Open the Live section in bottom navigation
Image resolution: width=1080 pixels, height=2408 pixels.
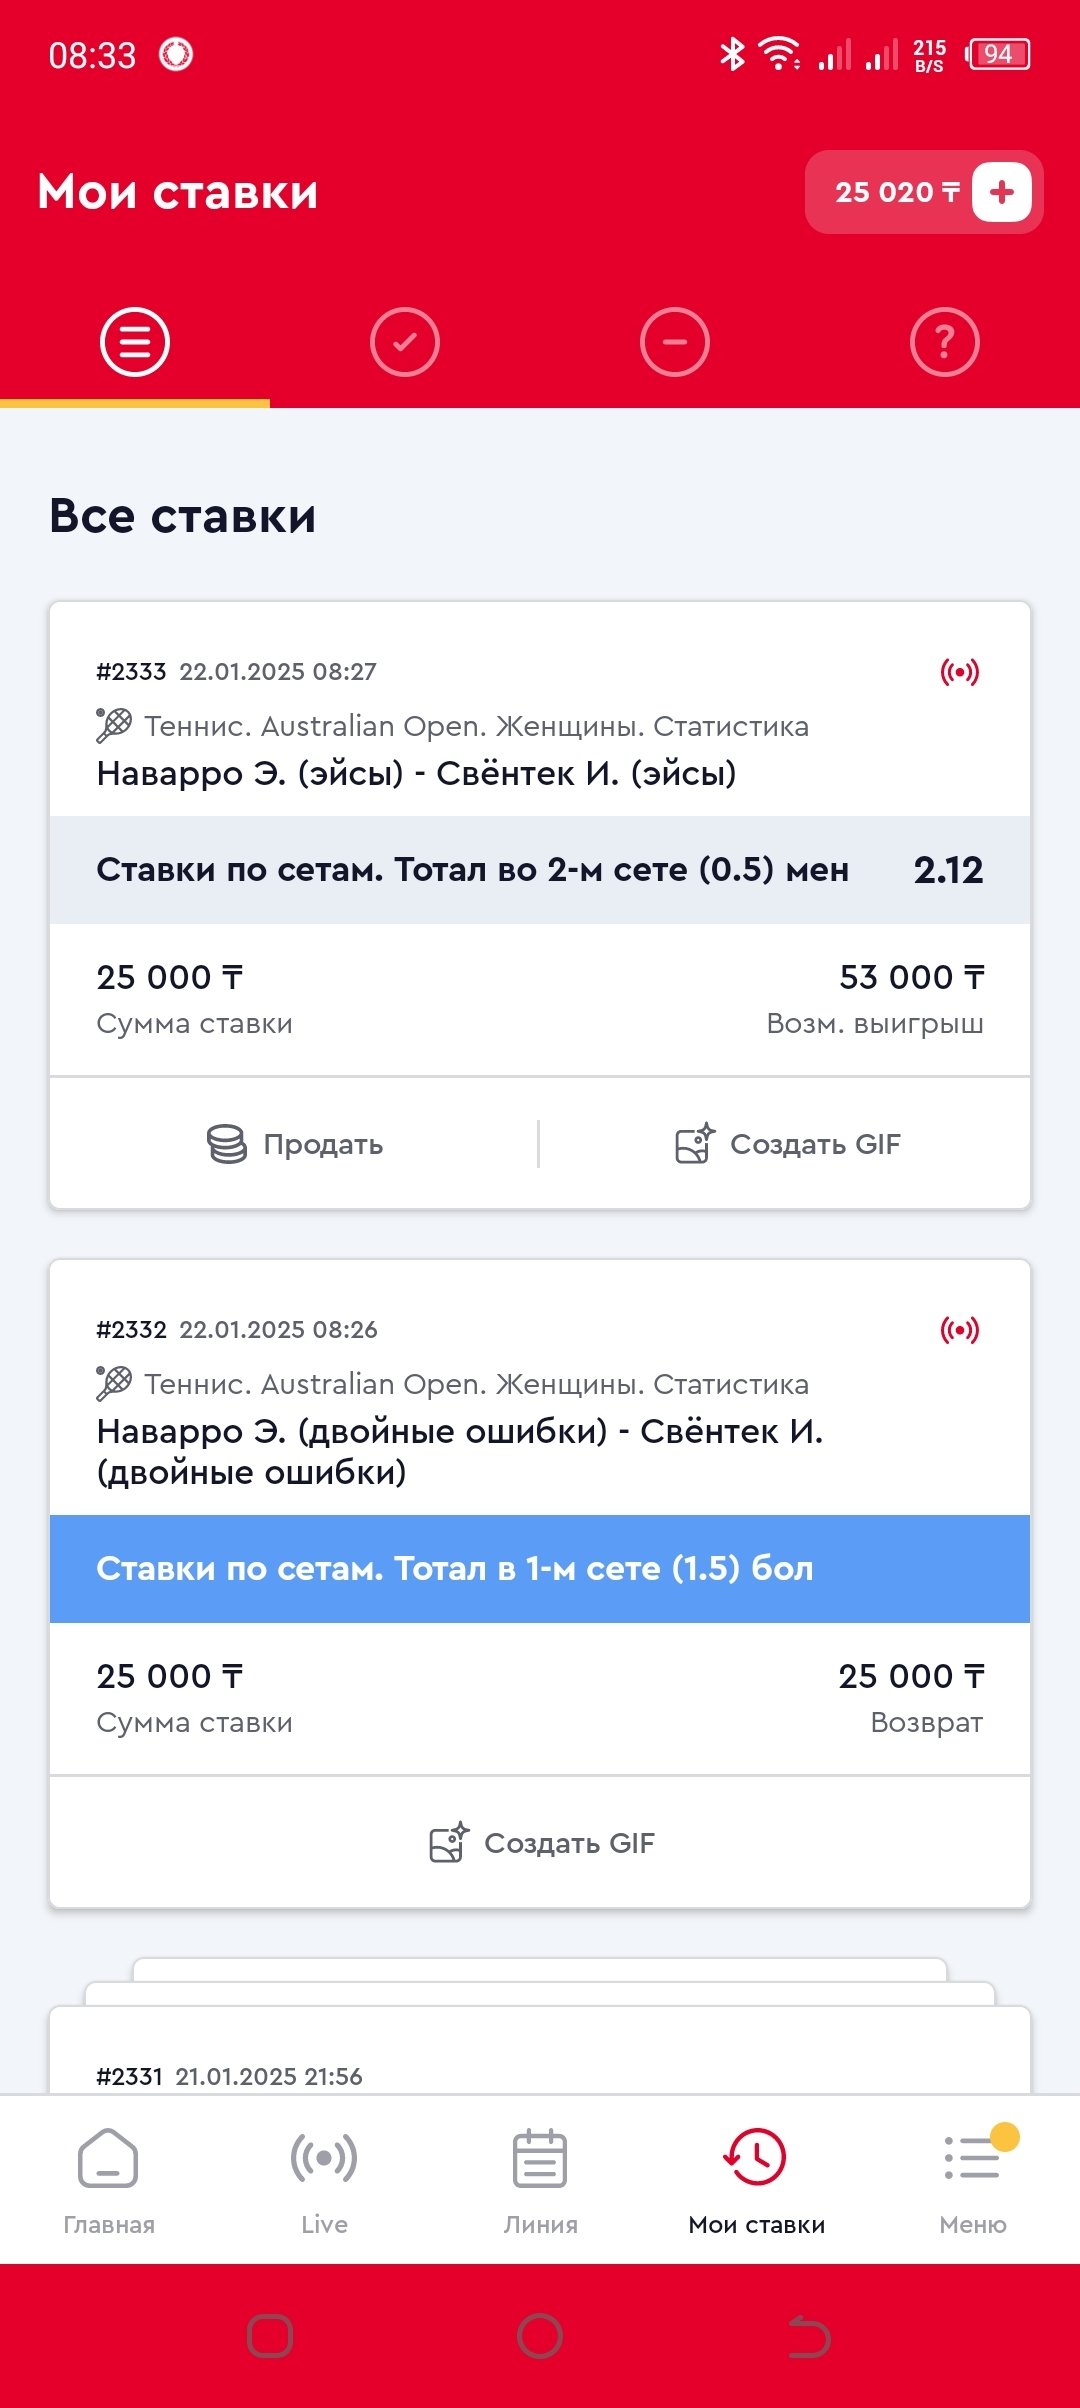pyautogui.click(x=324, y=2180)
